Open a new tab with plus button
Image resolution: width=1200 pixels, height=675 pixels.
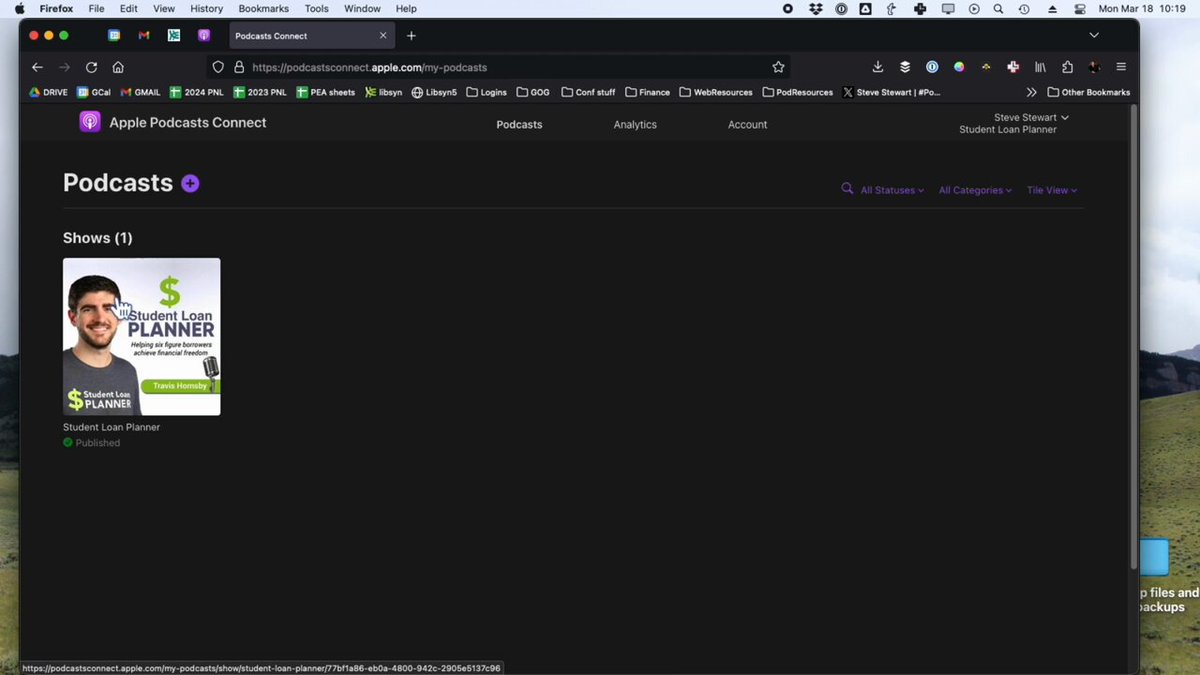[411, 36]
